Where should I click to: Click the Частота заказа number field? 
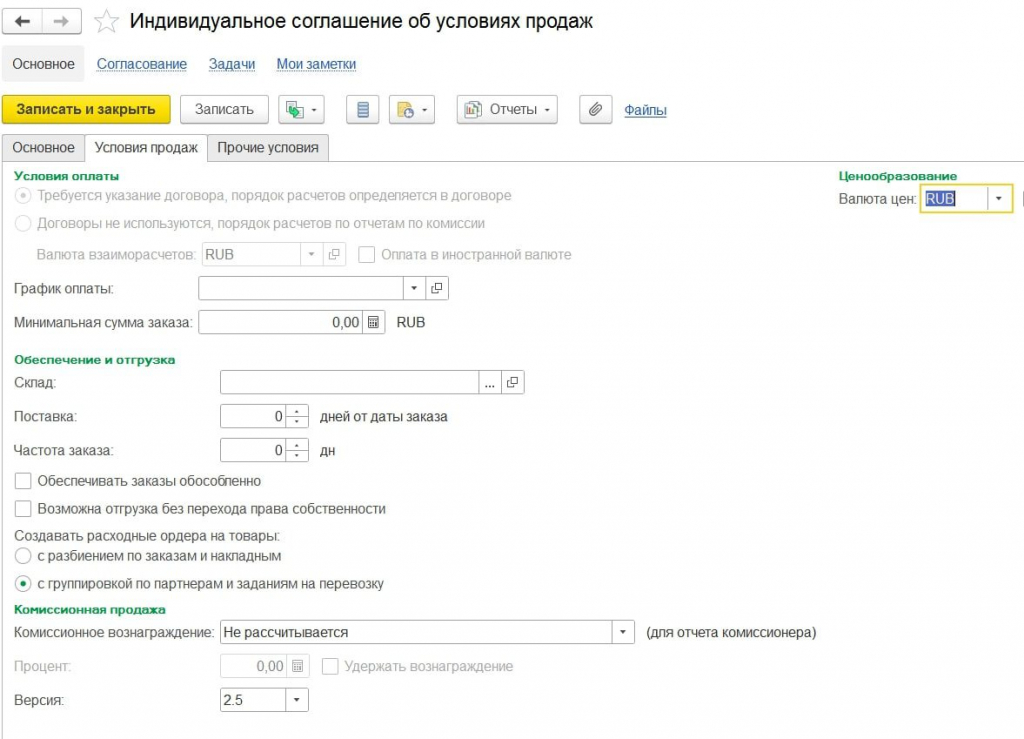tap(253, 450)
